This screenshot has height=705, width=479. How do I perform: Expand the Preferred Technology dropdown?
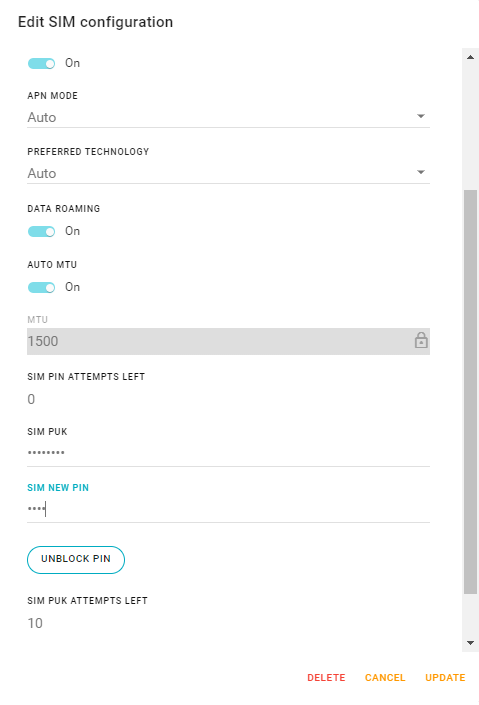[x=228, y=174]
